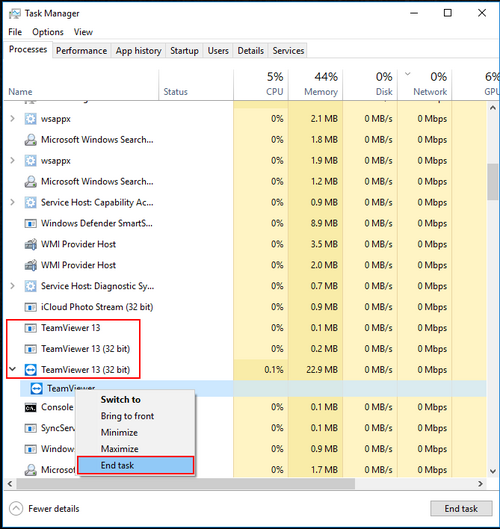Open the Options menu
Image resolution: width=500 pixels, height=529 pixels.
point(48,32)
